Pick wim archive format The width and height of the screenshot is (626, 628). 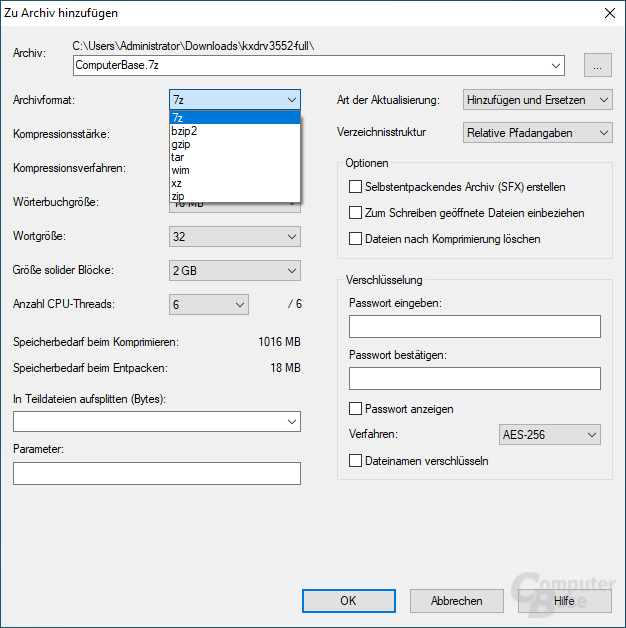tap(235, 170)
